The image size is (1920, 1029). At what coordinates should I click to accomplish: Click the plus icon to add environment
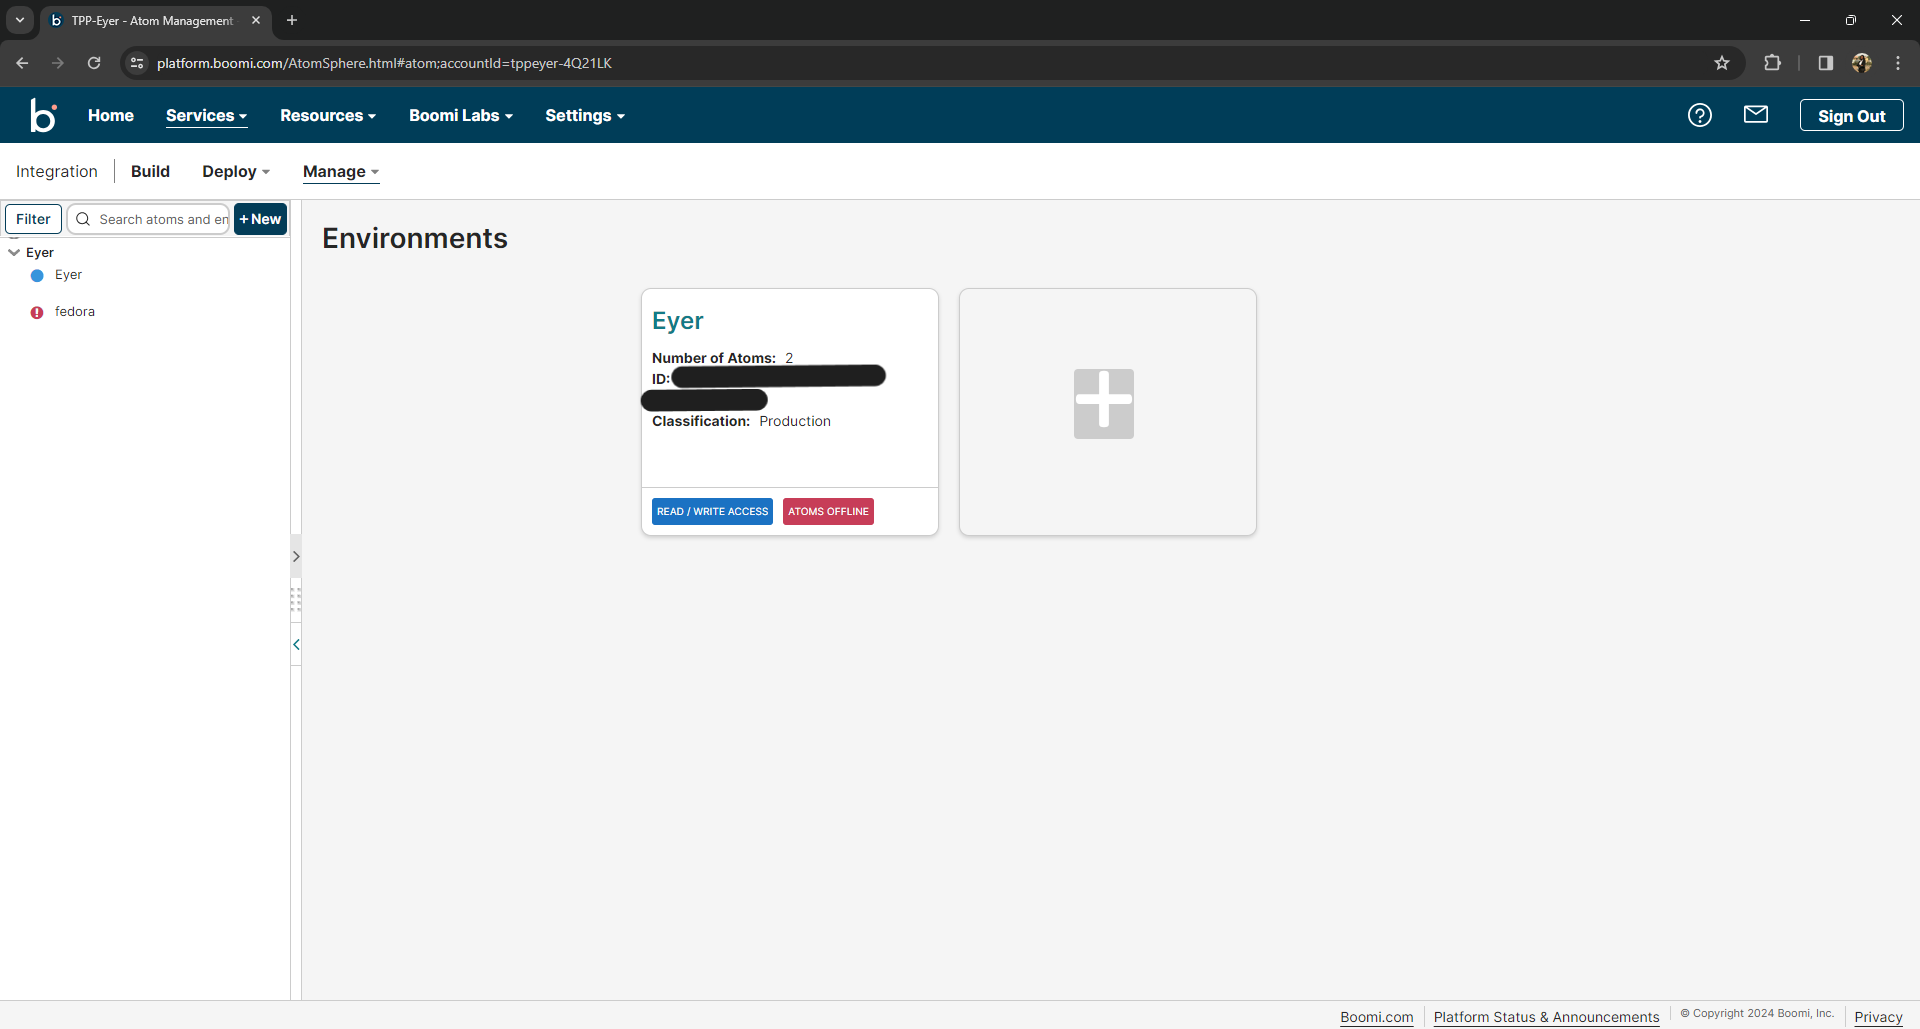click(x=1104, y=404)
